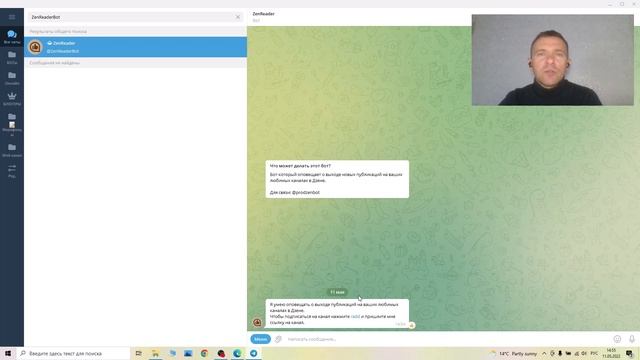Attach a file with paperclip icon
Screen dimensions: 640x360
[x=278, y=339]
